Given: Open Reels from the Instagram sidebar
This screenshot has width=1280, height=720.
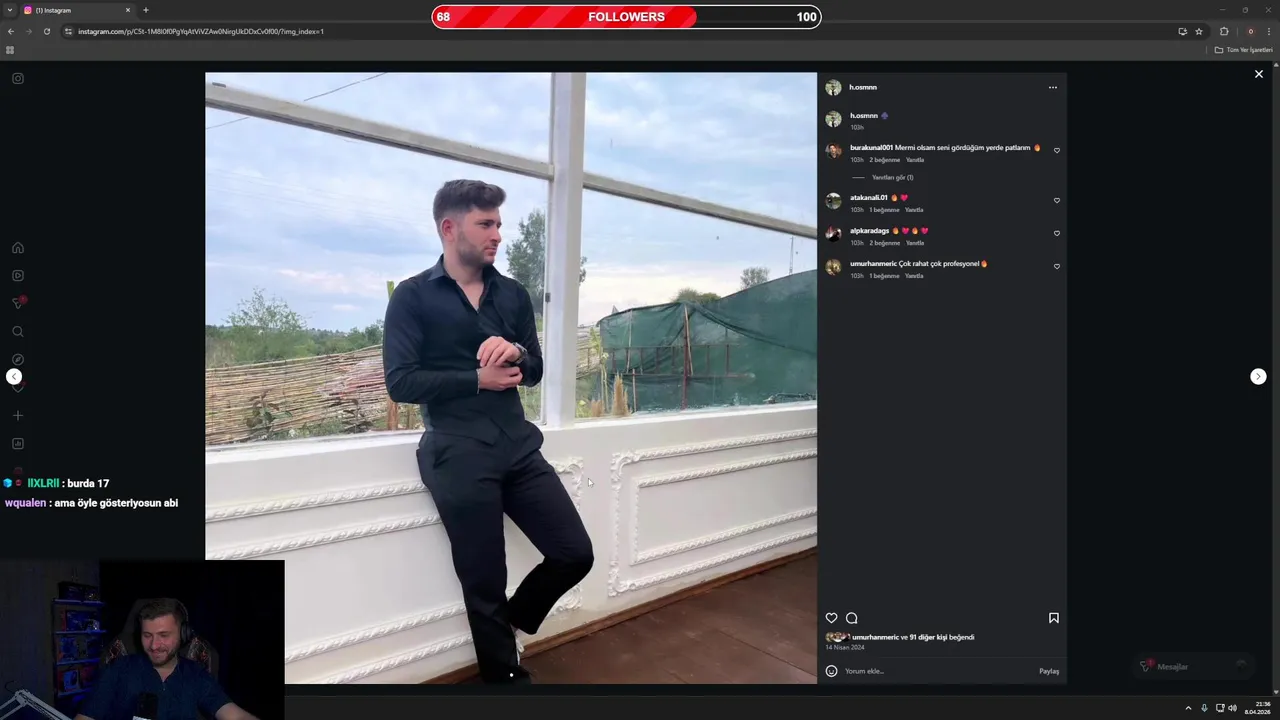Looking at the screenshot, I should pyautogui.click(x=18, y=275).
